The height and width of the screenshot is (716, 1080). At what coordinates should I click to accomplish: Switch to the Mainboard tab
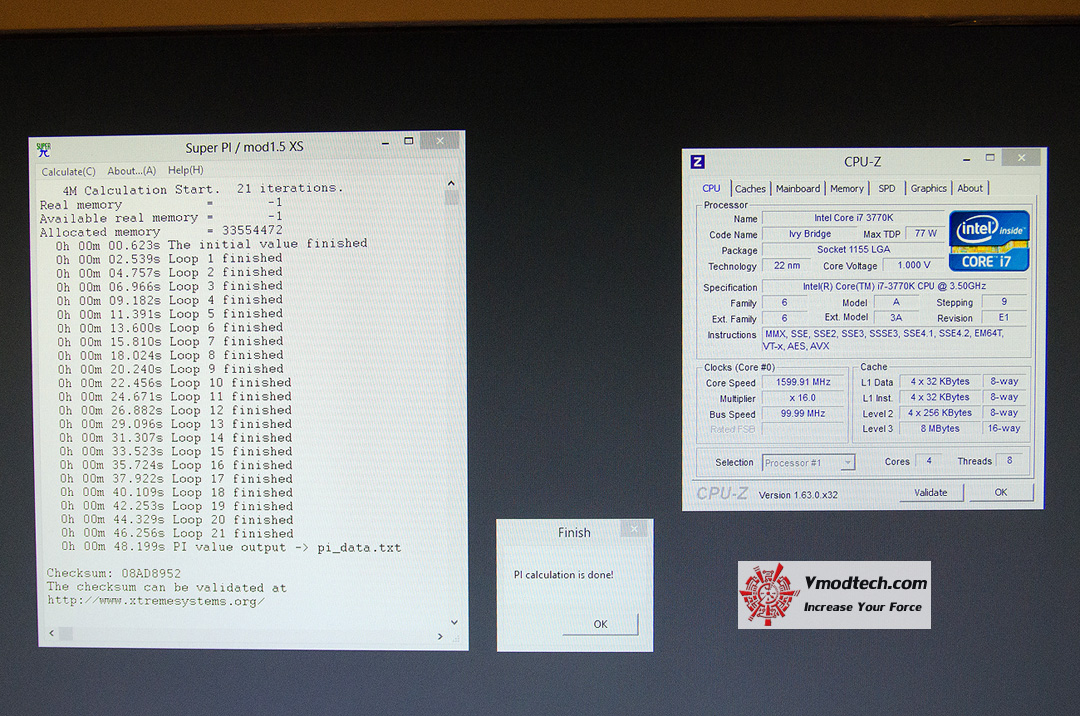click(x=798, y=189)
